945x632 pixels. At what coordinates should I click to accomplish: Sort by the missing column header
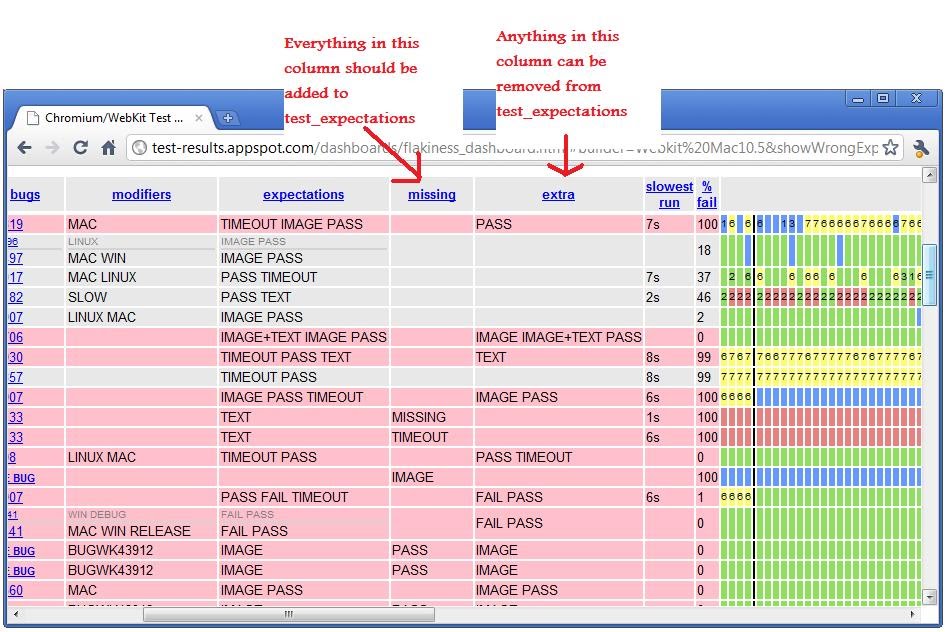[x=431, y=195]
